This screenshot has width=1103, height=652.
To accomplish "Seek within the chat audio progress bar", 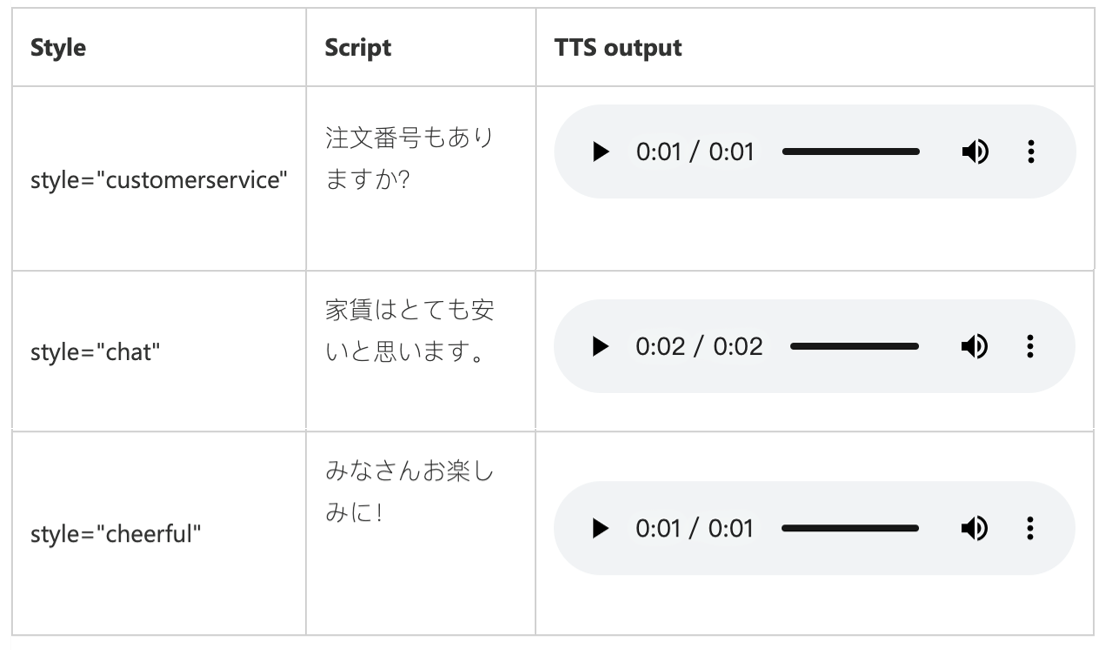I will 854,347.
